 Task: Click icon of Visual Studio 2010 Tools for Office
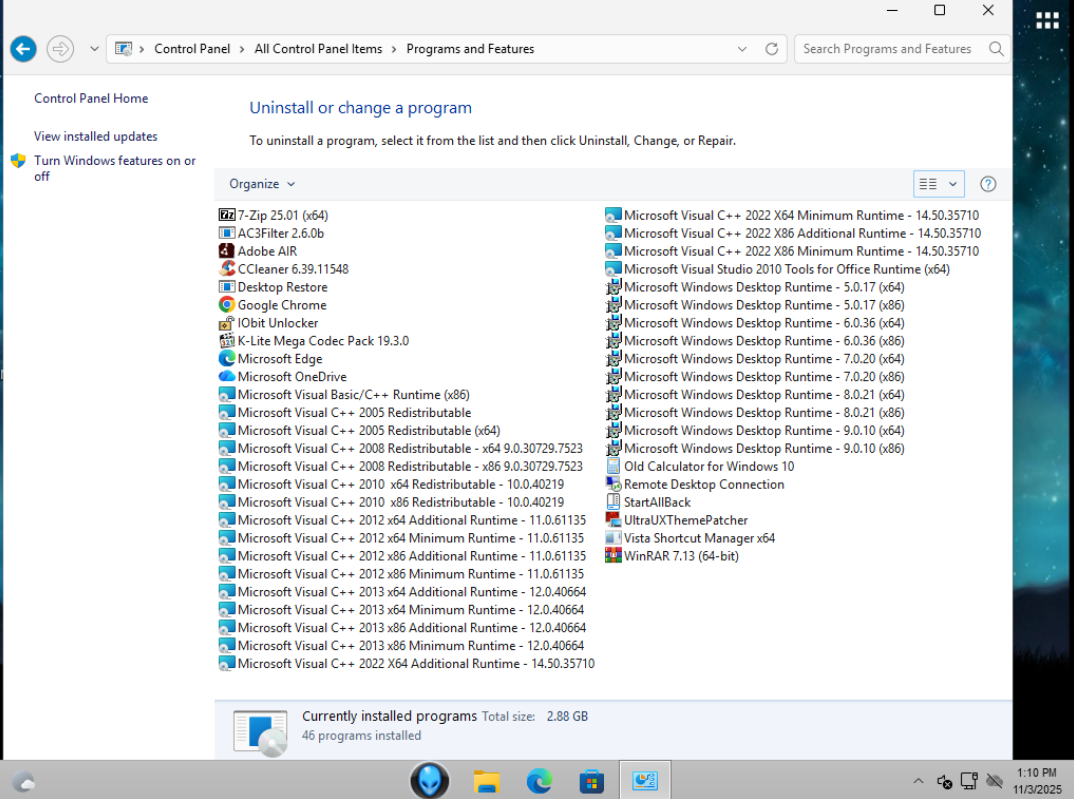(x=613, y=269)
